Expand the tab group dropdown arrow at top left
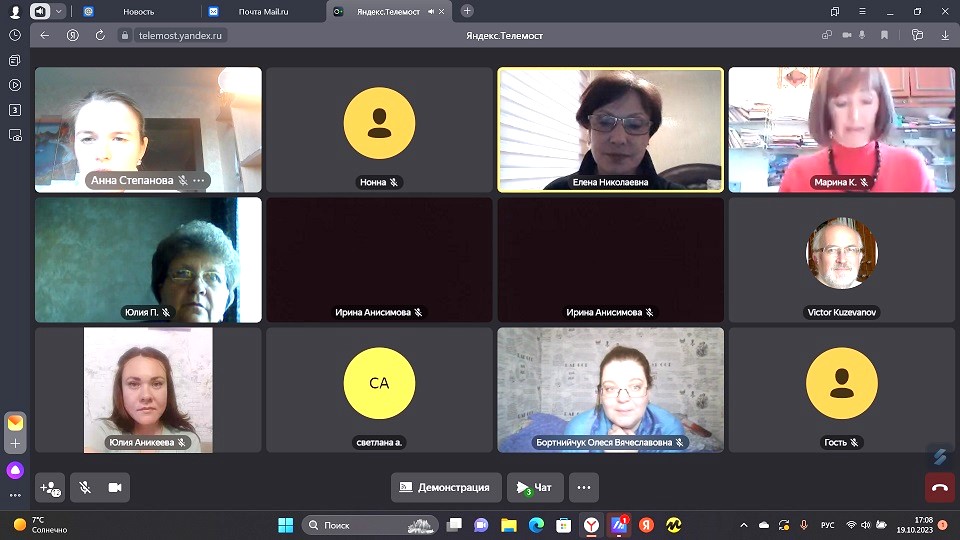The image size is (960, 540). pos(60,11)
